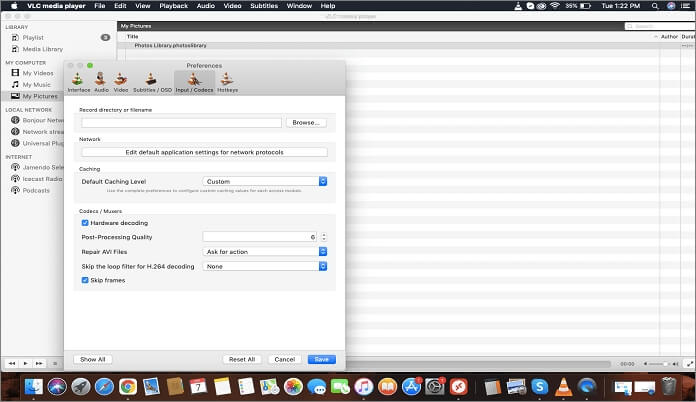Image resolution: width=696 pixels, height=402 pixels.
Task: Open the Interface preferences icon
Action: pos(78,82)
